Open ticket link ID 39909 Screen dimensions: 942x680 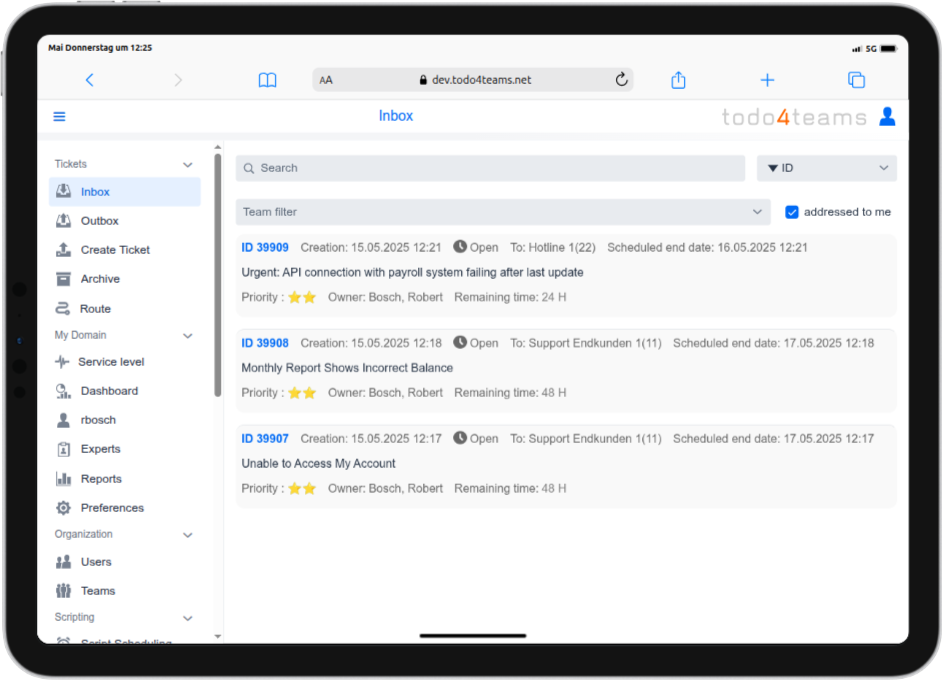click(x=265, y=247)
